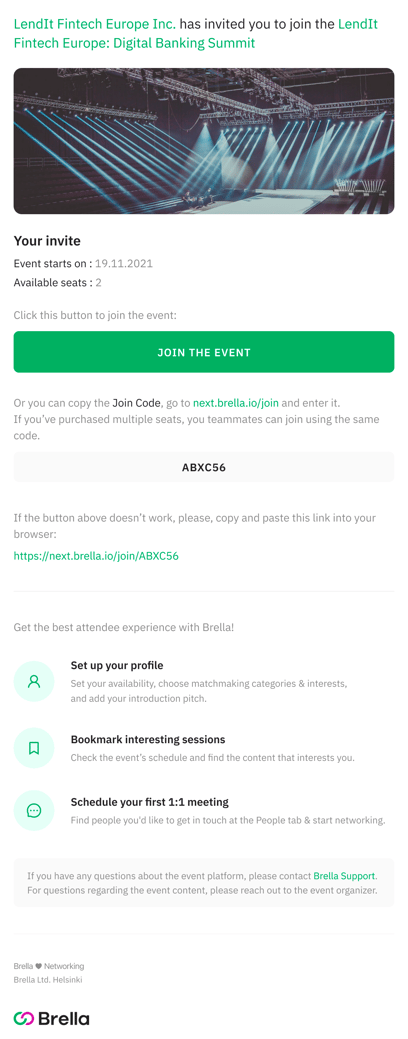The image size is (408, 1039).
Task: Select the Bookmark interesting sessions heading
Action: point(148,739)
